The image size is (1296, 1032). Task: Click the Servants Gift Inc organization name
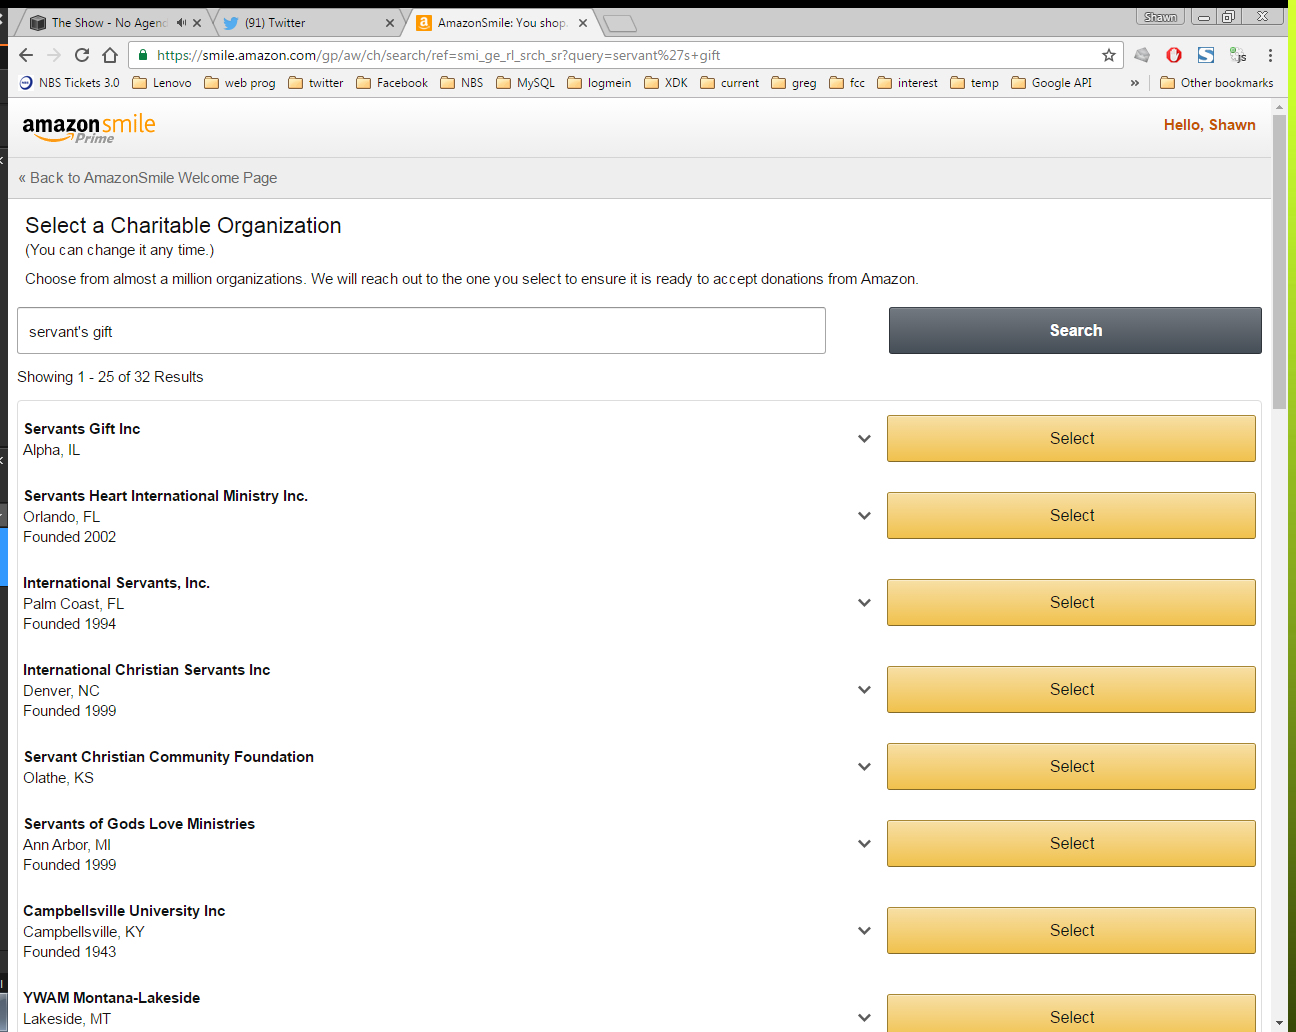(82, 429)
